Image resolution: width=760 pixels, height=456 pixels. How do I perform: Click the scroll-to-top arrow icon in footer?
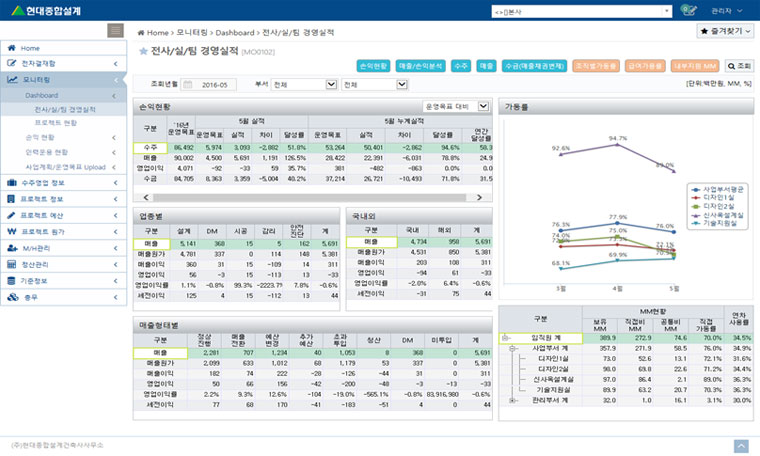pyautogui.click(x=741, y=444)
